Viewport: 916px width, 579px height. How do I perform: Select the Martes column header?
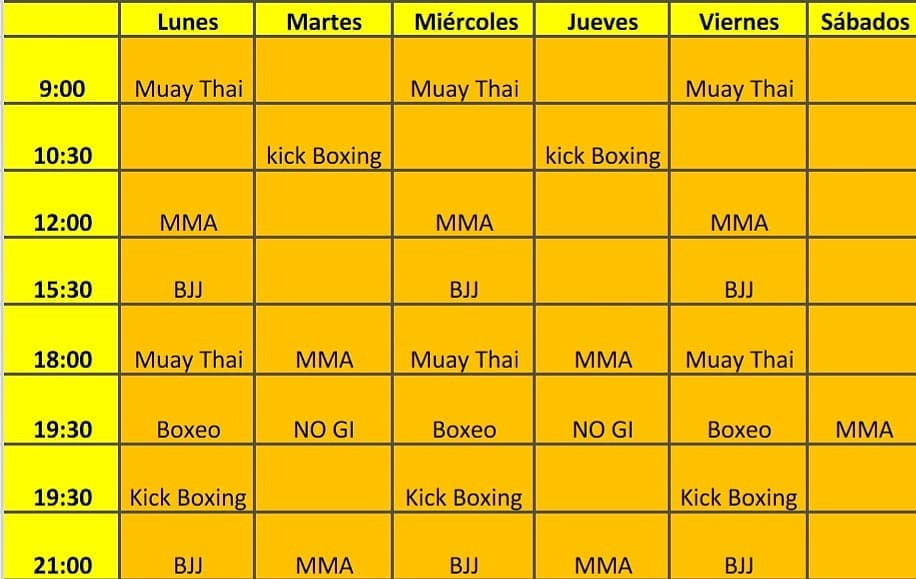324,22
